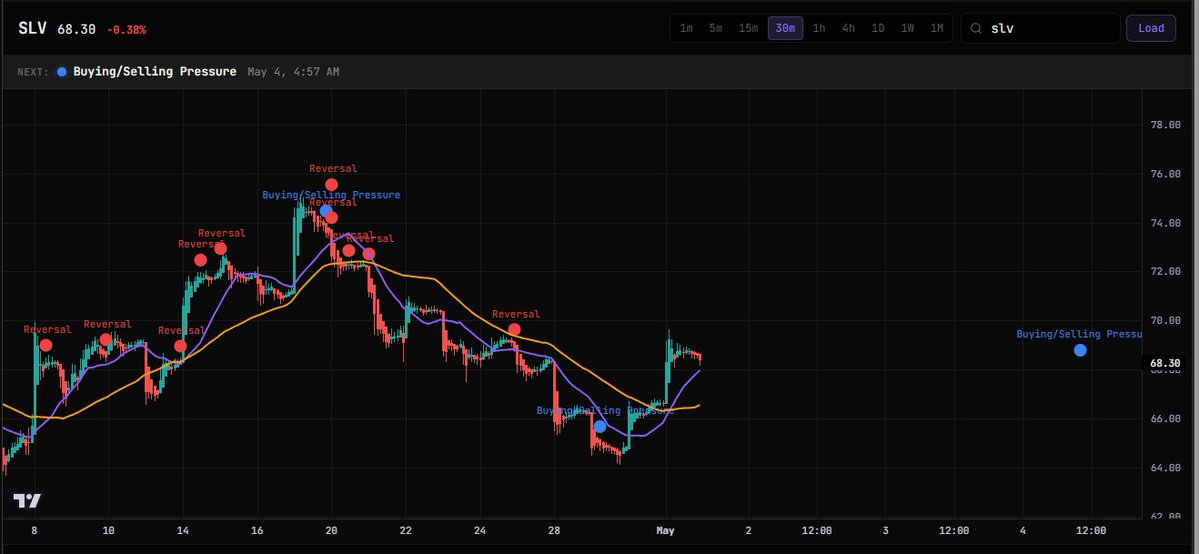Click the 14 date on time axis

point(183,530)
